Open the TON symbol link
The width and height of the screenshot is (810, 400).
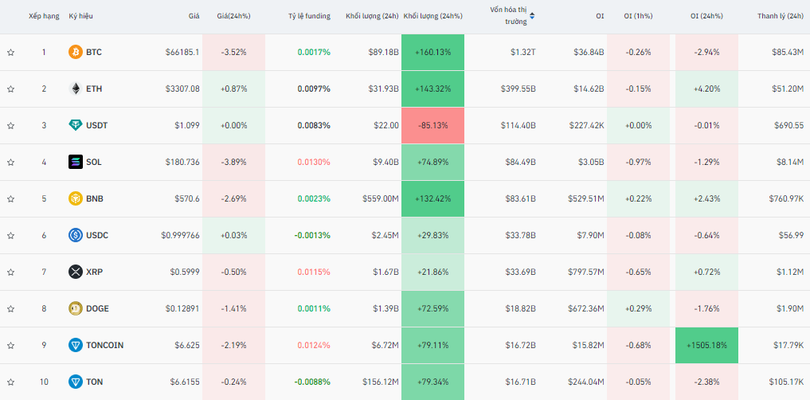94,382
